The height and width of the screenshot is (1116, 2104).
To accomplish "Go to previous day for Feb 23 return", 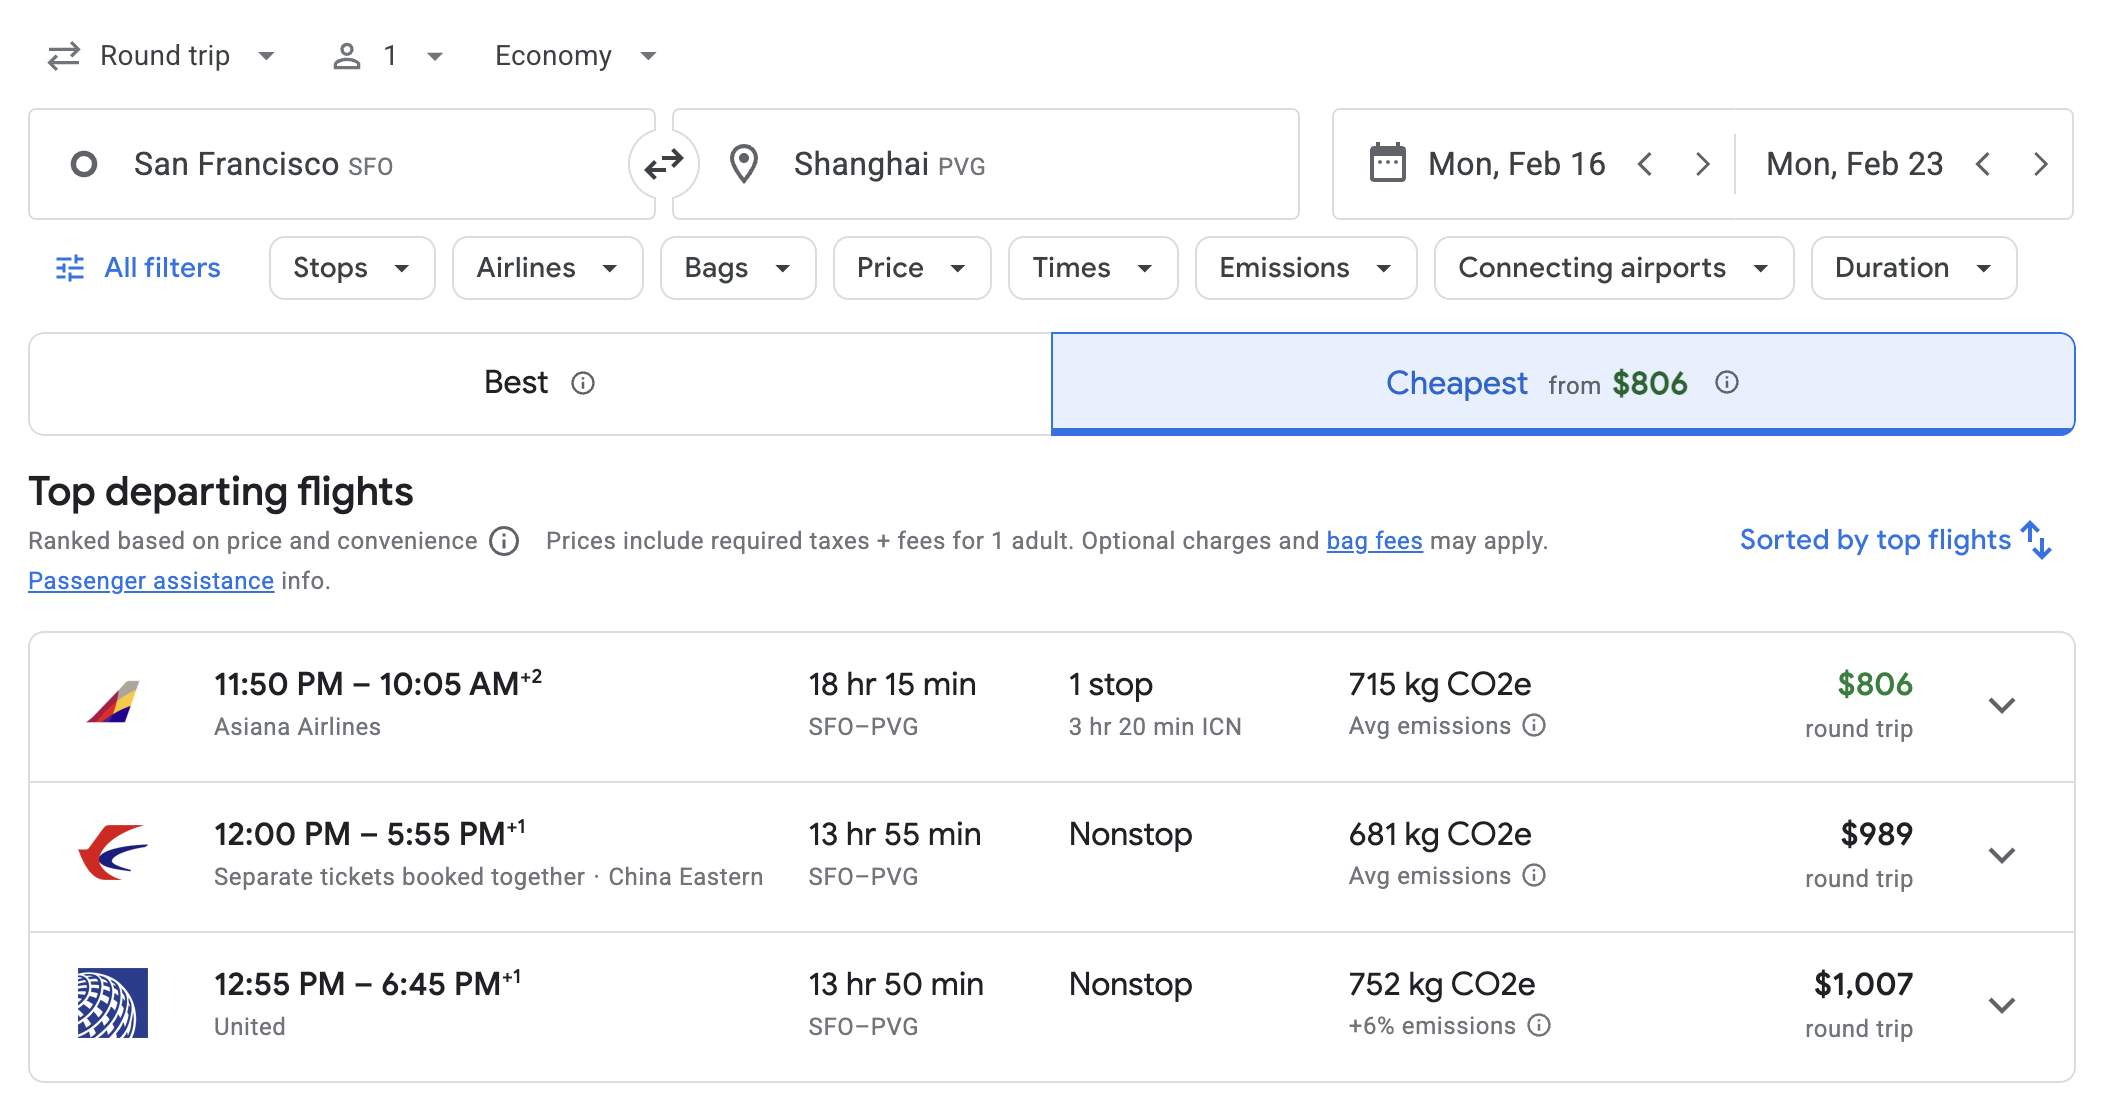I will [x=1983, y=164].
